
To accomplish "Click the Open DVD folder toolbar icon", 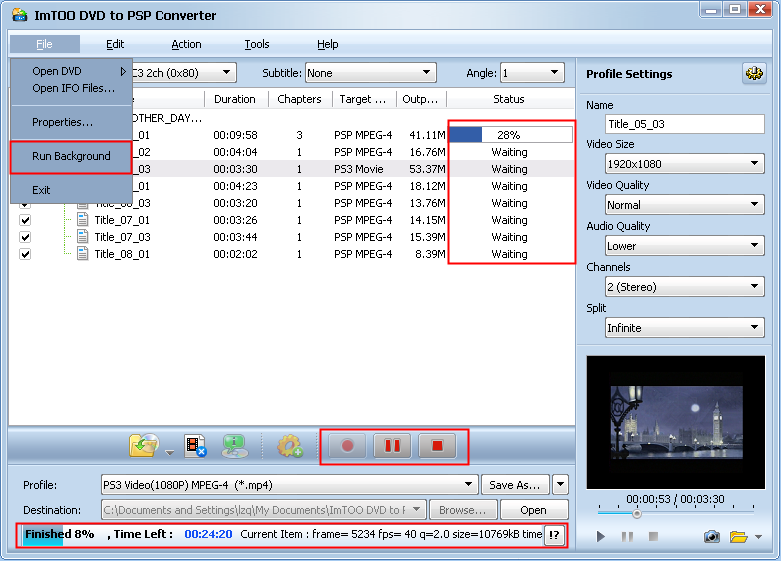I will click(144, 445).
